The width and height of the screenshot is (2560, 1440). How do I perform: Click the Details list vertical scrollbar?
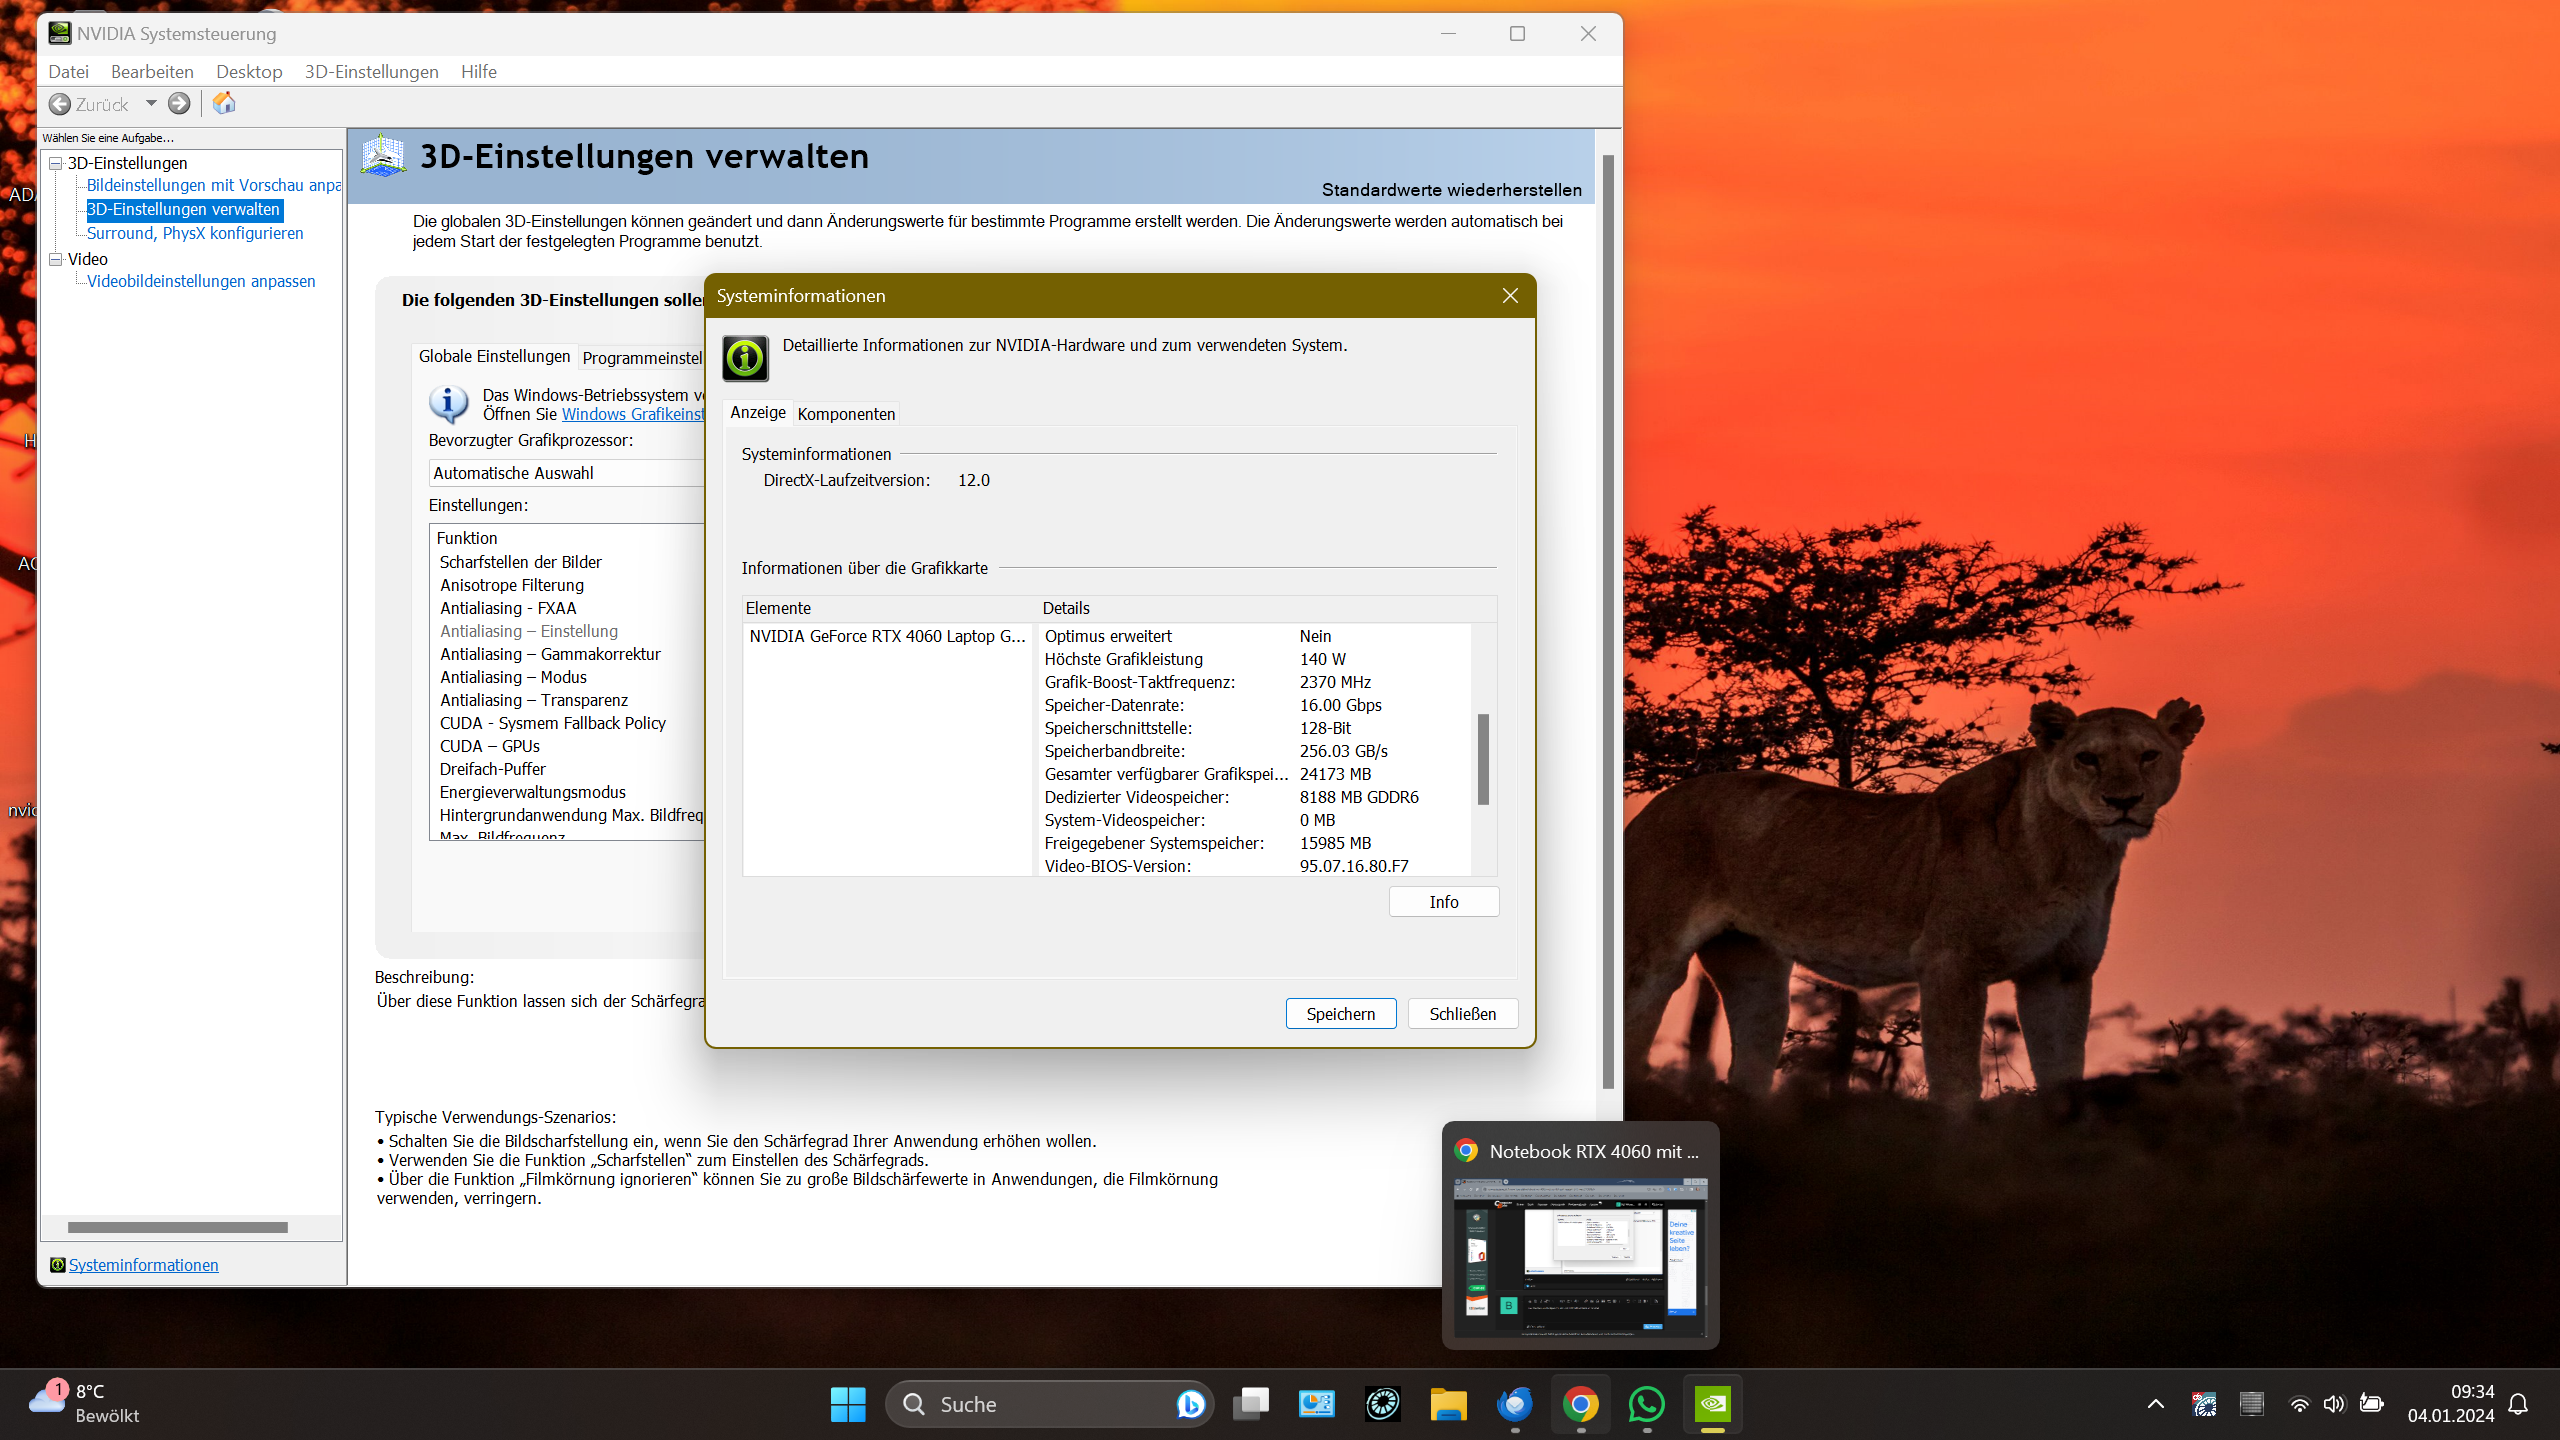point(1483,758)
